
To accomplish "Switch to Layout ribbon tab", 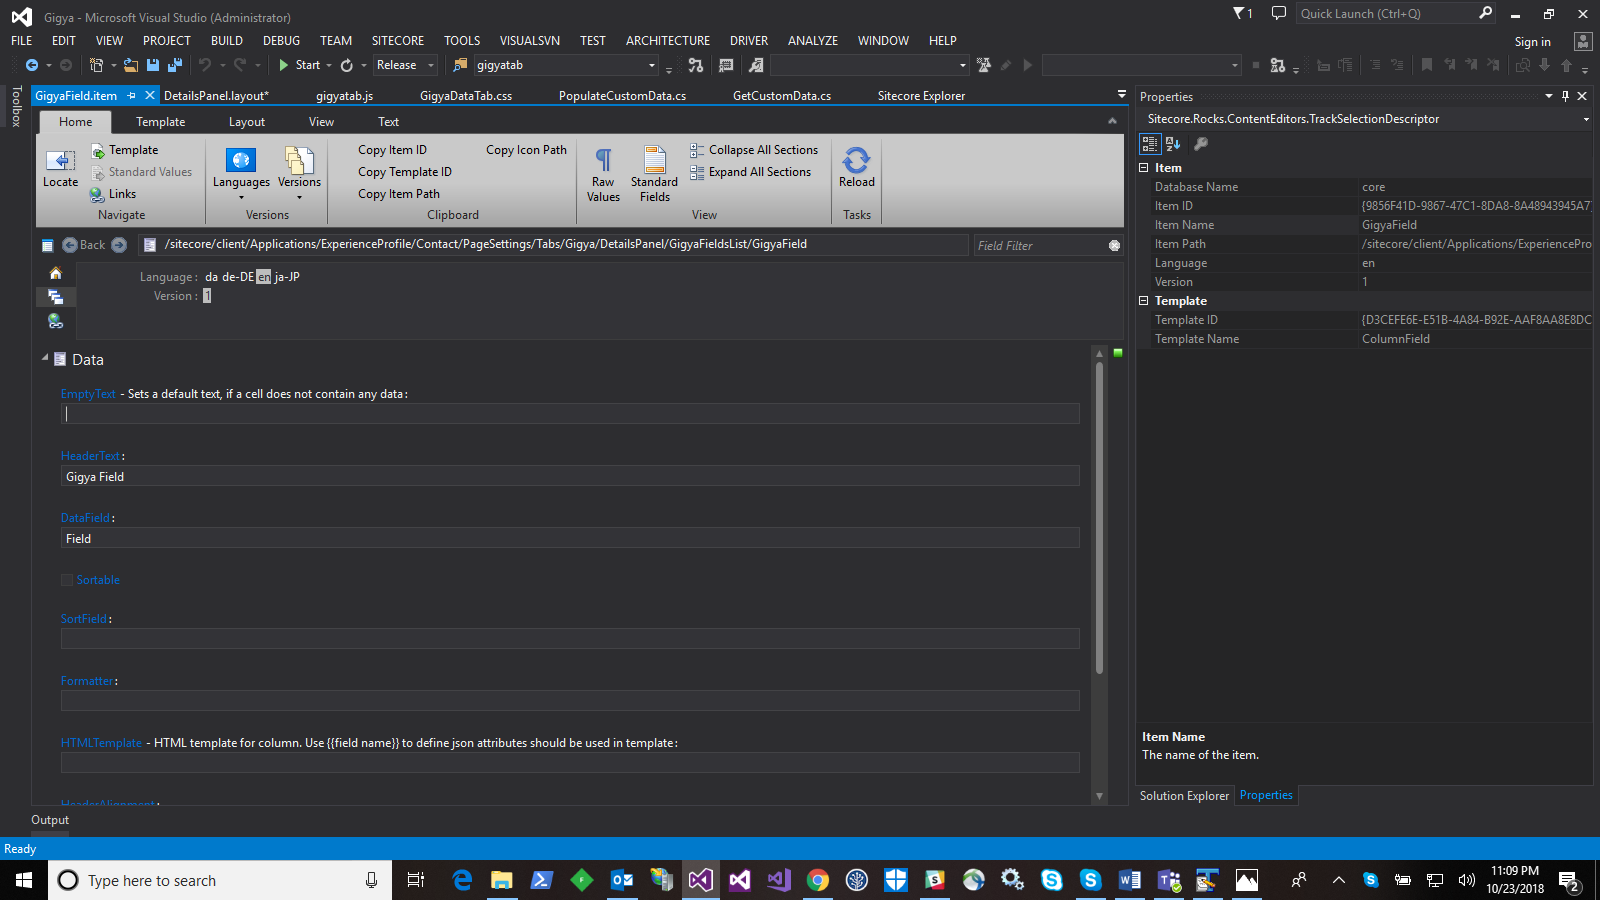I will (x=246, y=122).
